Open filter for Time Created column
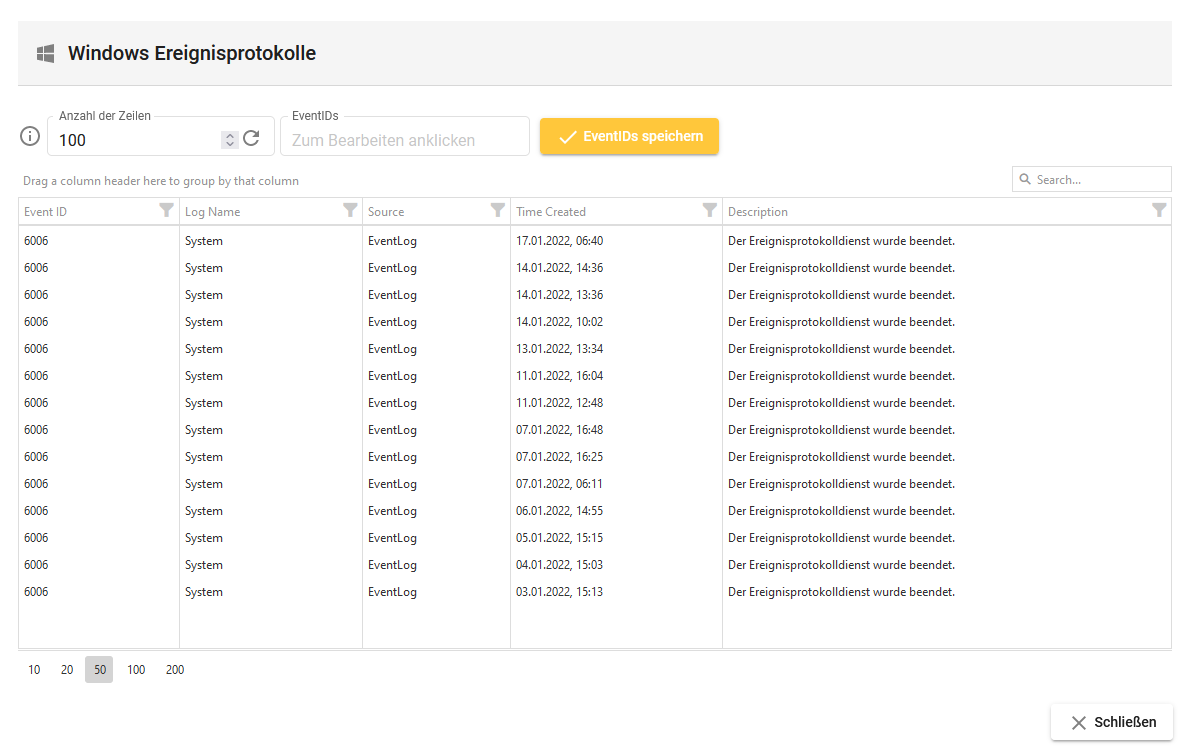The image size is (1190, 750). [x=709, y=211]
